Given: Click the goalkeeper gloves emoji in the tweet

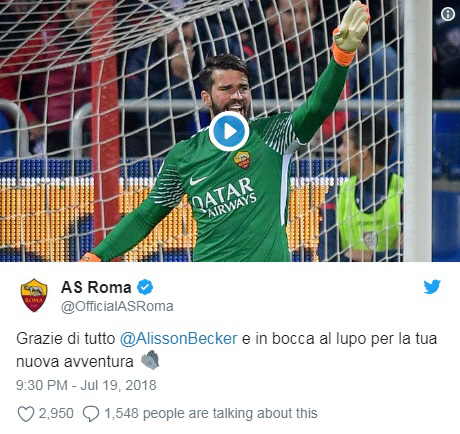Looking at the screenshot, I should [150, 360].
